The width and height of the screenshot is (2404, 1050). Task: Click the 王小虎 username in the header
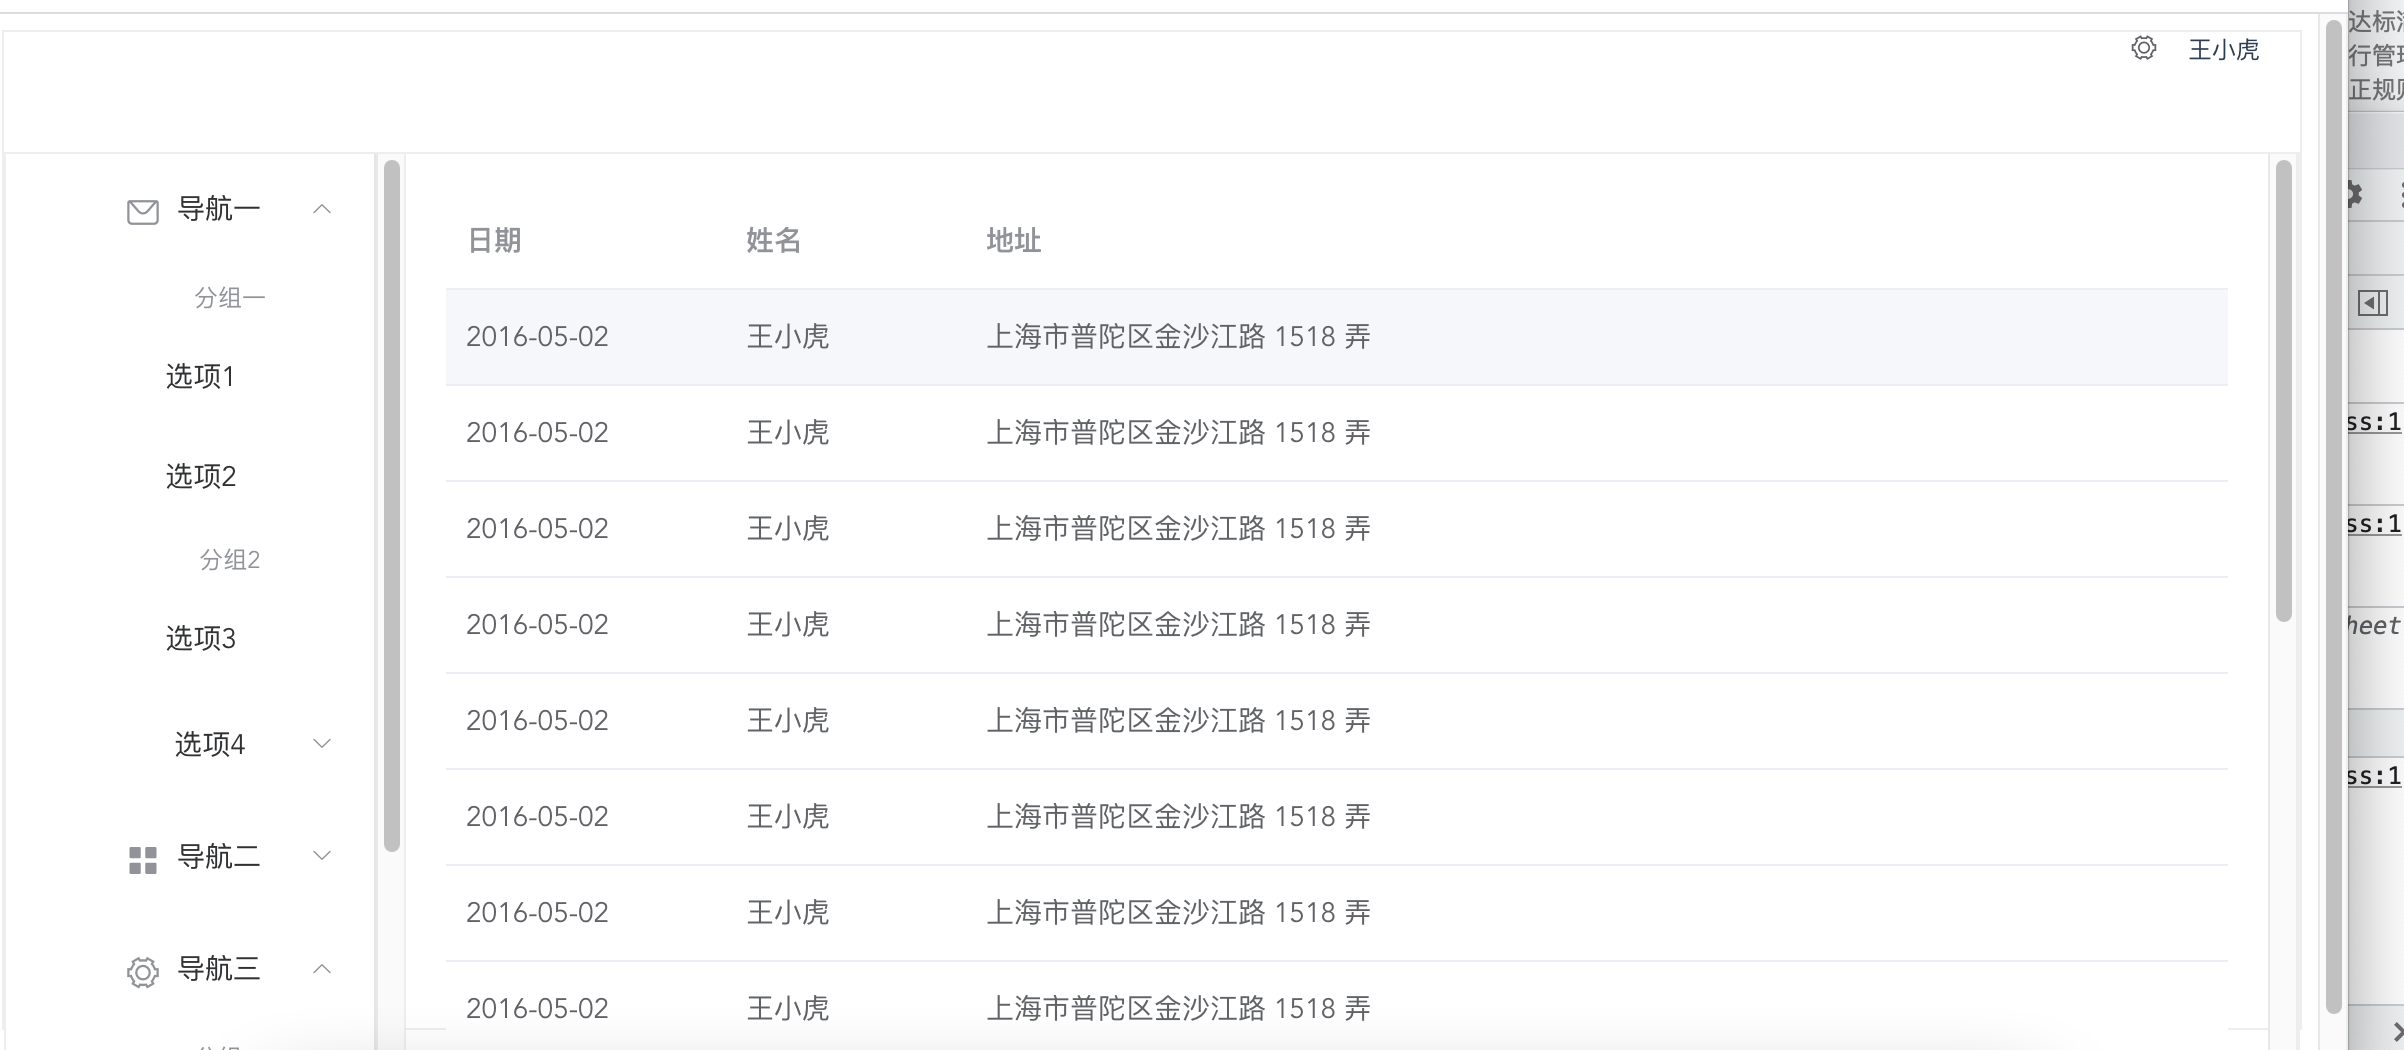[2222, 50]
